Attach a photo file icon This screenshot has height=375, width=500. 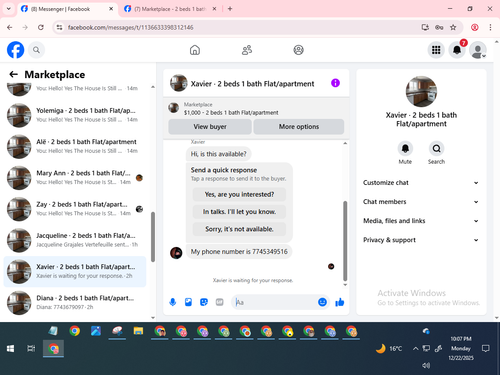pyautogui.click(x=188, y=302)
